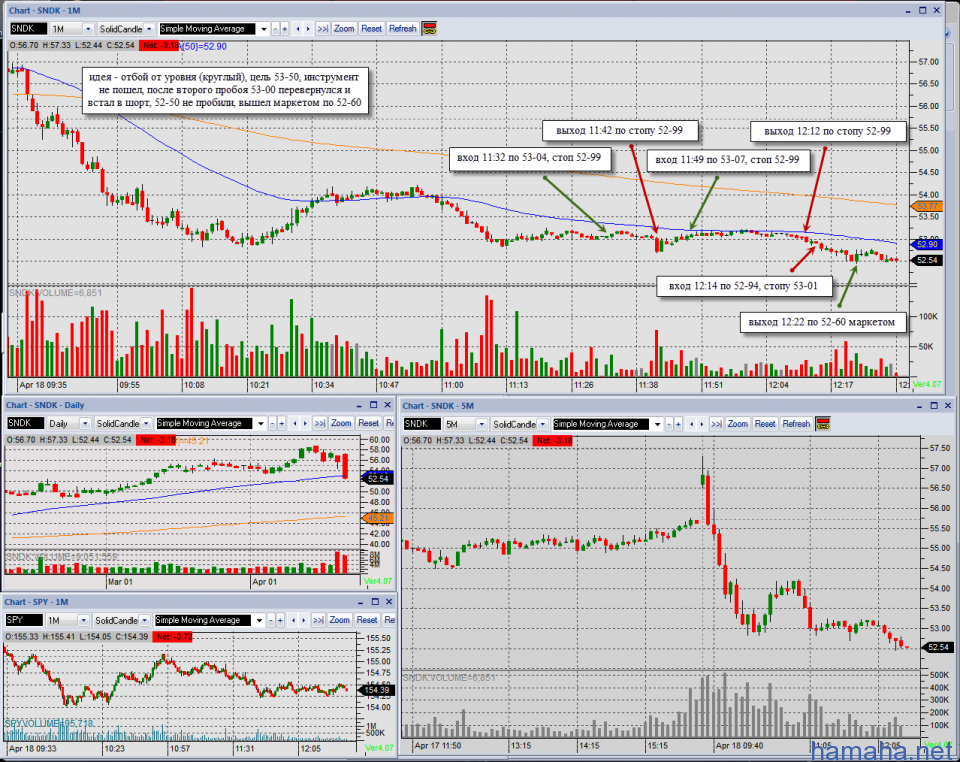This screenshot has height=762, width=960.
Task: Click the plus button in SNDK 5M chart toolbar
Action: [678, 424]
